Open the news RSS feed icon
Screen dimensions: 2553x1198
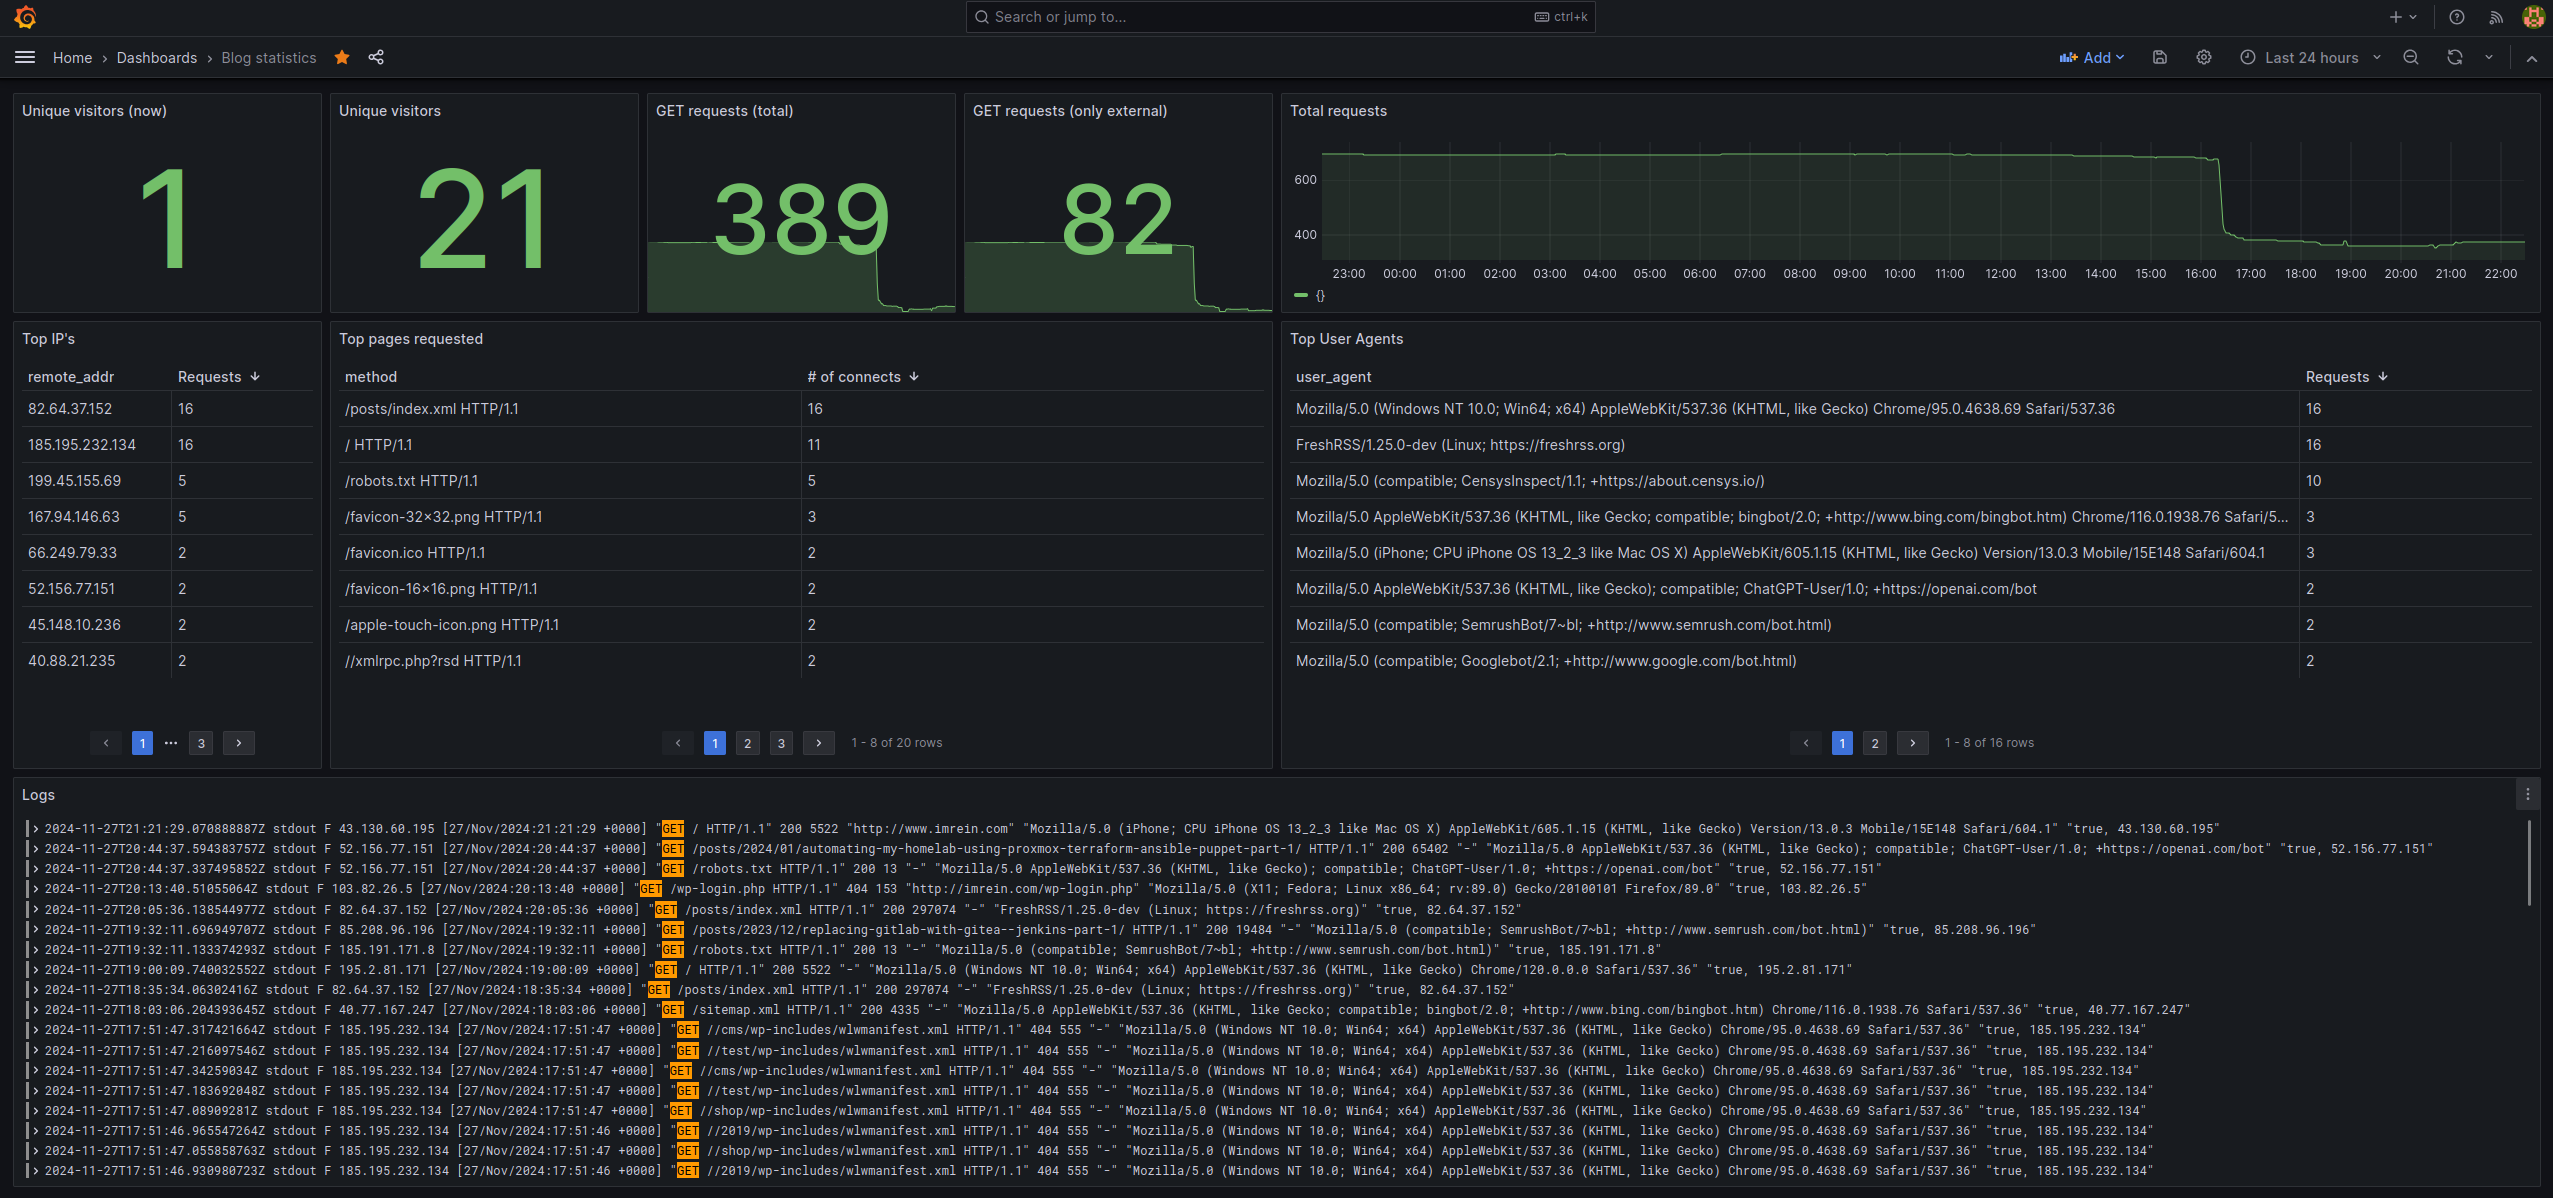coord(2496,17)
